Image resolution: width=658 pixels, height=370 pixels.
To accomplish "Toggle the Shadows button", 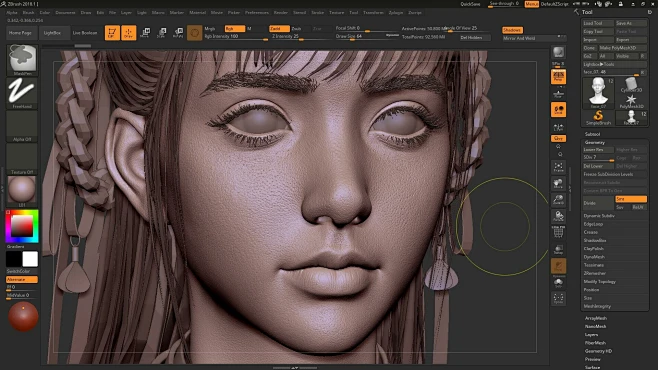I will click(x=512, y=30).
